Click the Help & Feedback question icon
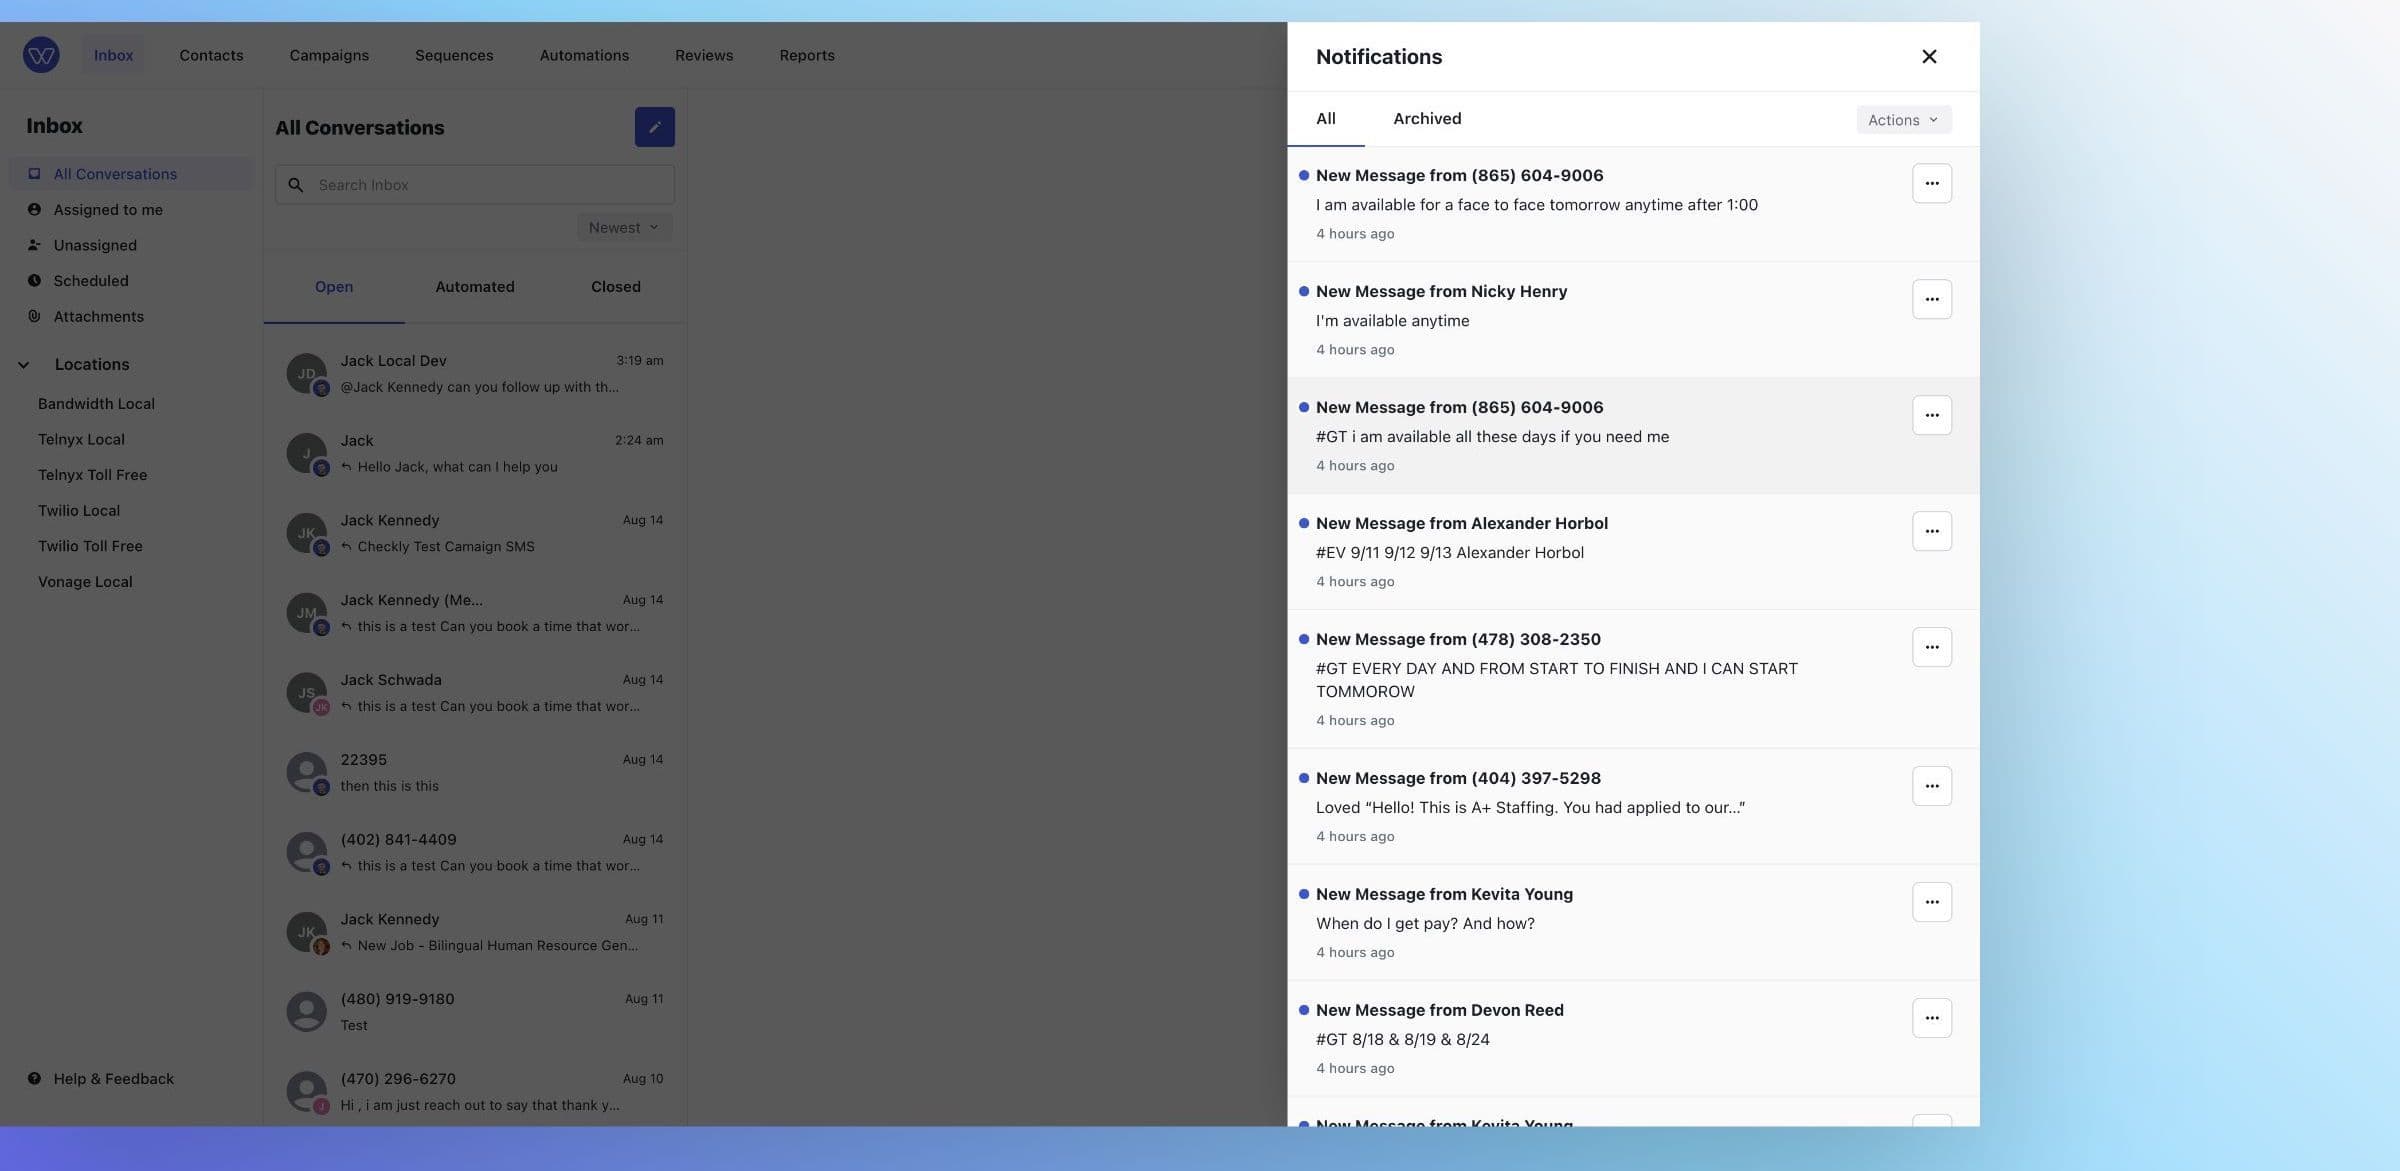Image resolution: width=2400 pixels, height=1171 pixels. coord(34,1078)
